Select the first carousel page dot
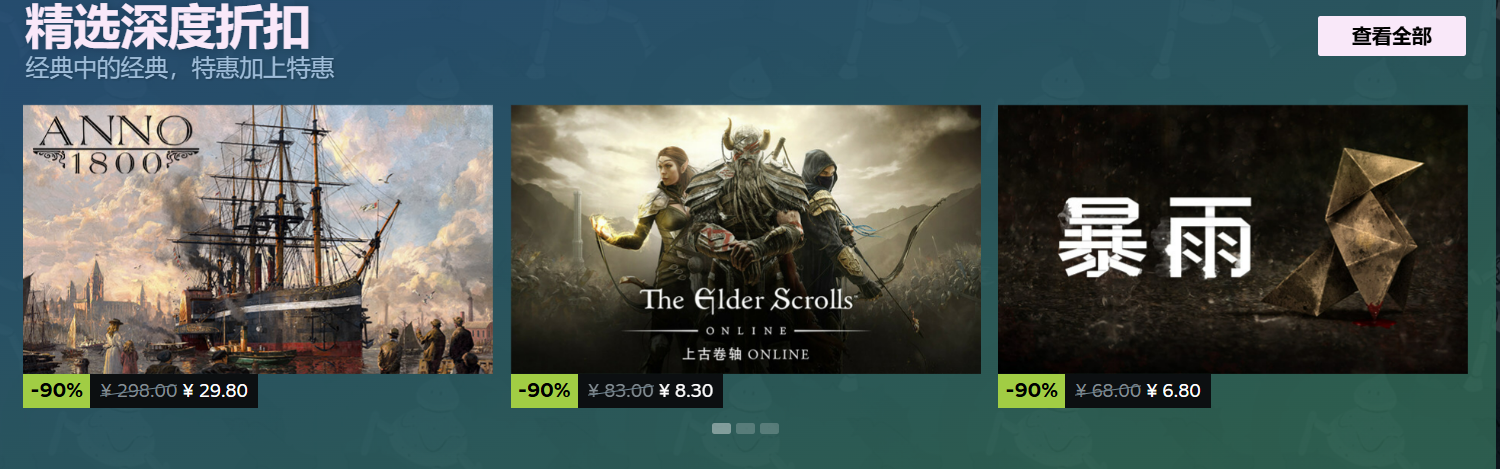Viewport: 1500px width, 469px height. (721, 428)
